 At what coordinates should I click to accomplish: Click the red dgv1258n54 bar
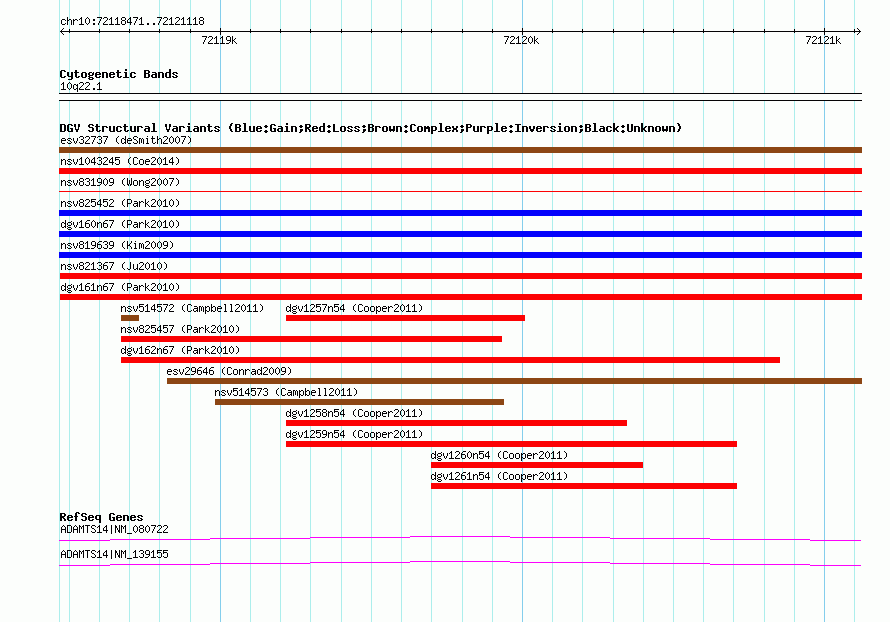click(456, 423)
